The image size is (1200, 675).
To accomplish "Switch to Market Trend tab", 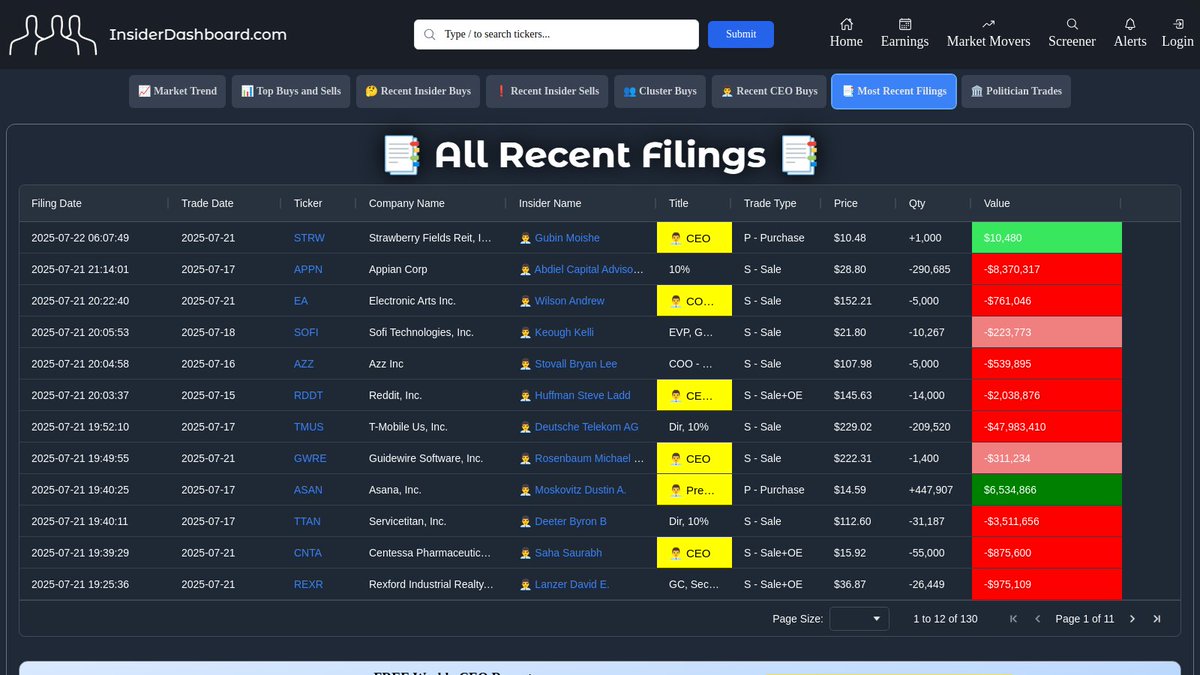I will coord(178,91).
